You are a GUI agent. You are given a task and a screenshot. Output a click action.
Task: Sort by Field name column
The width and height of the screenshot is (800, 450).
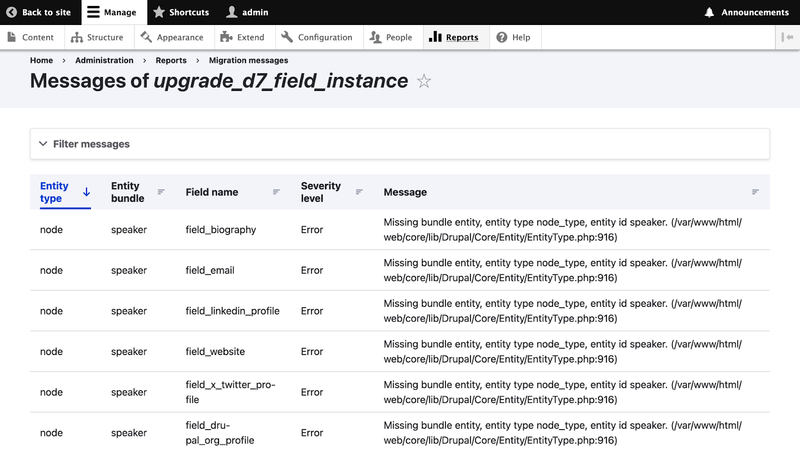(212, 192)
